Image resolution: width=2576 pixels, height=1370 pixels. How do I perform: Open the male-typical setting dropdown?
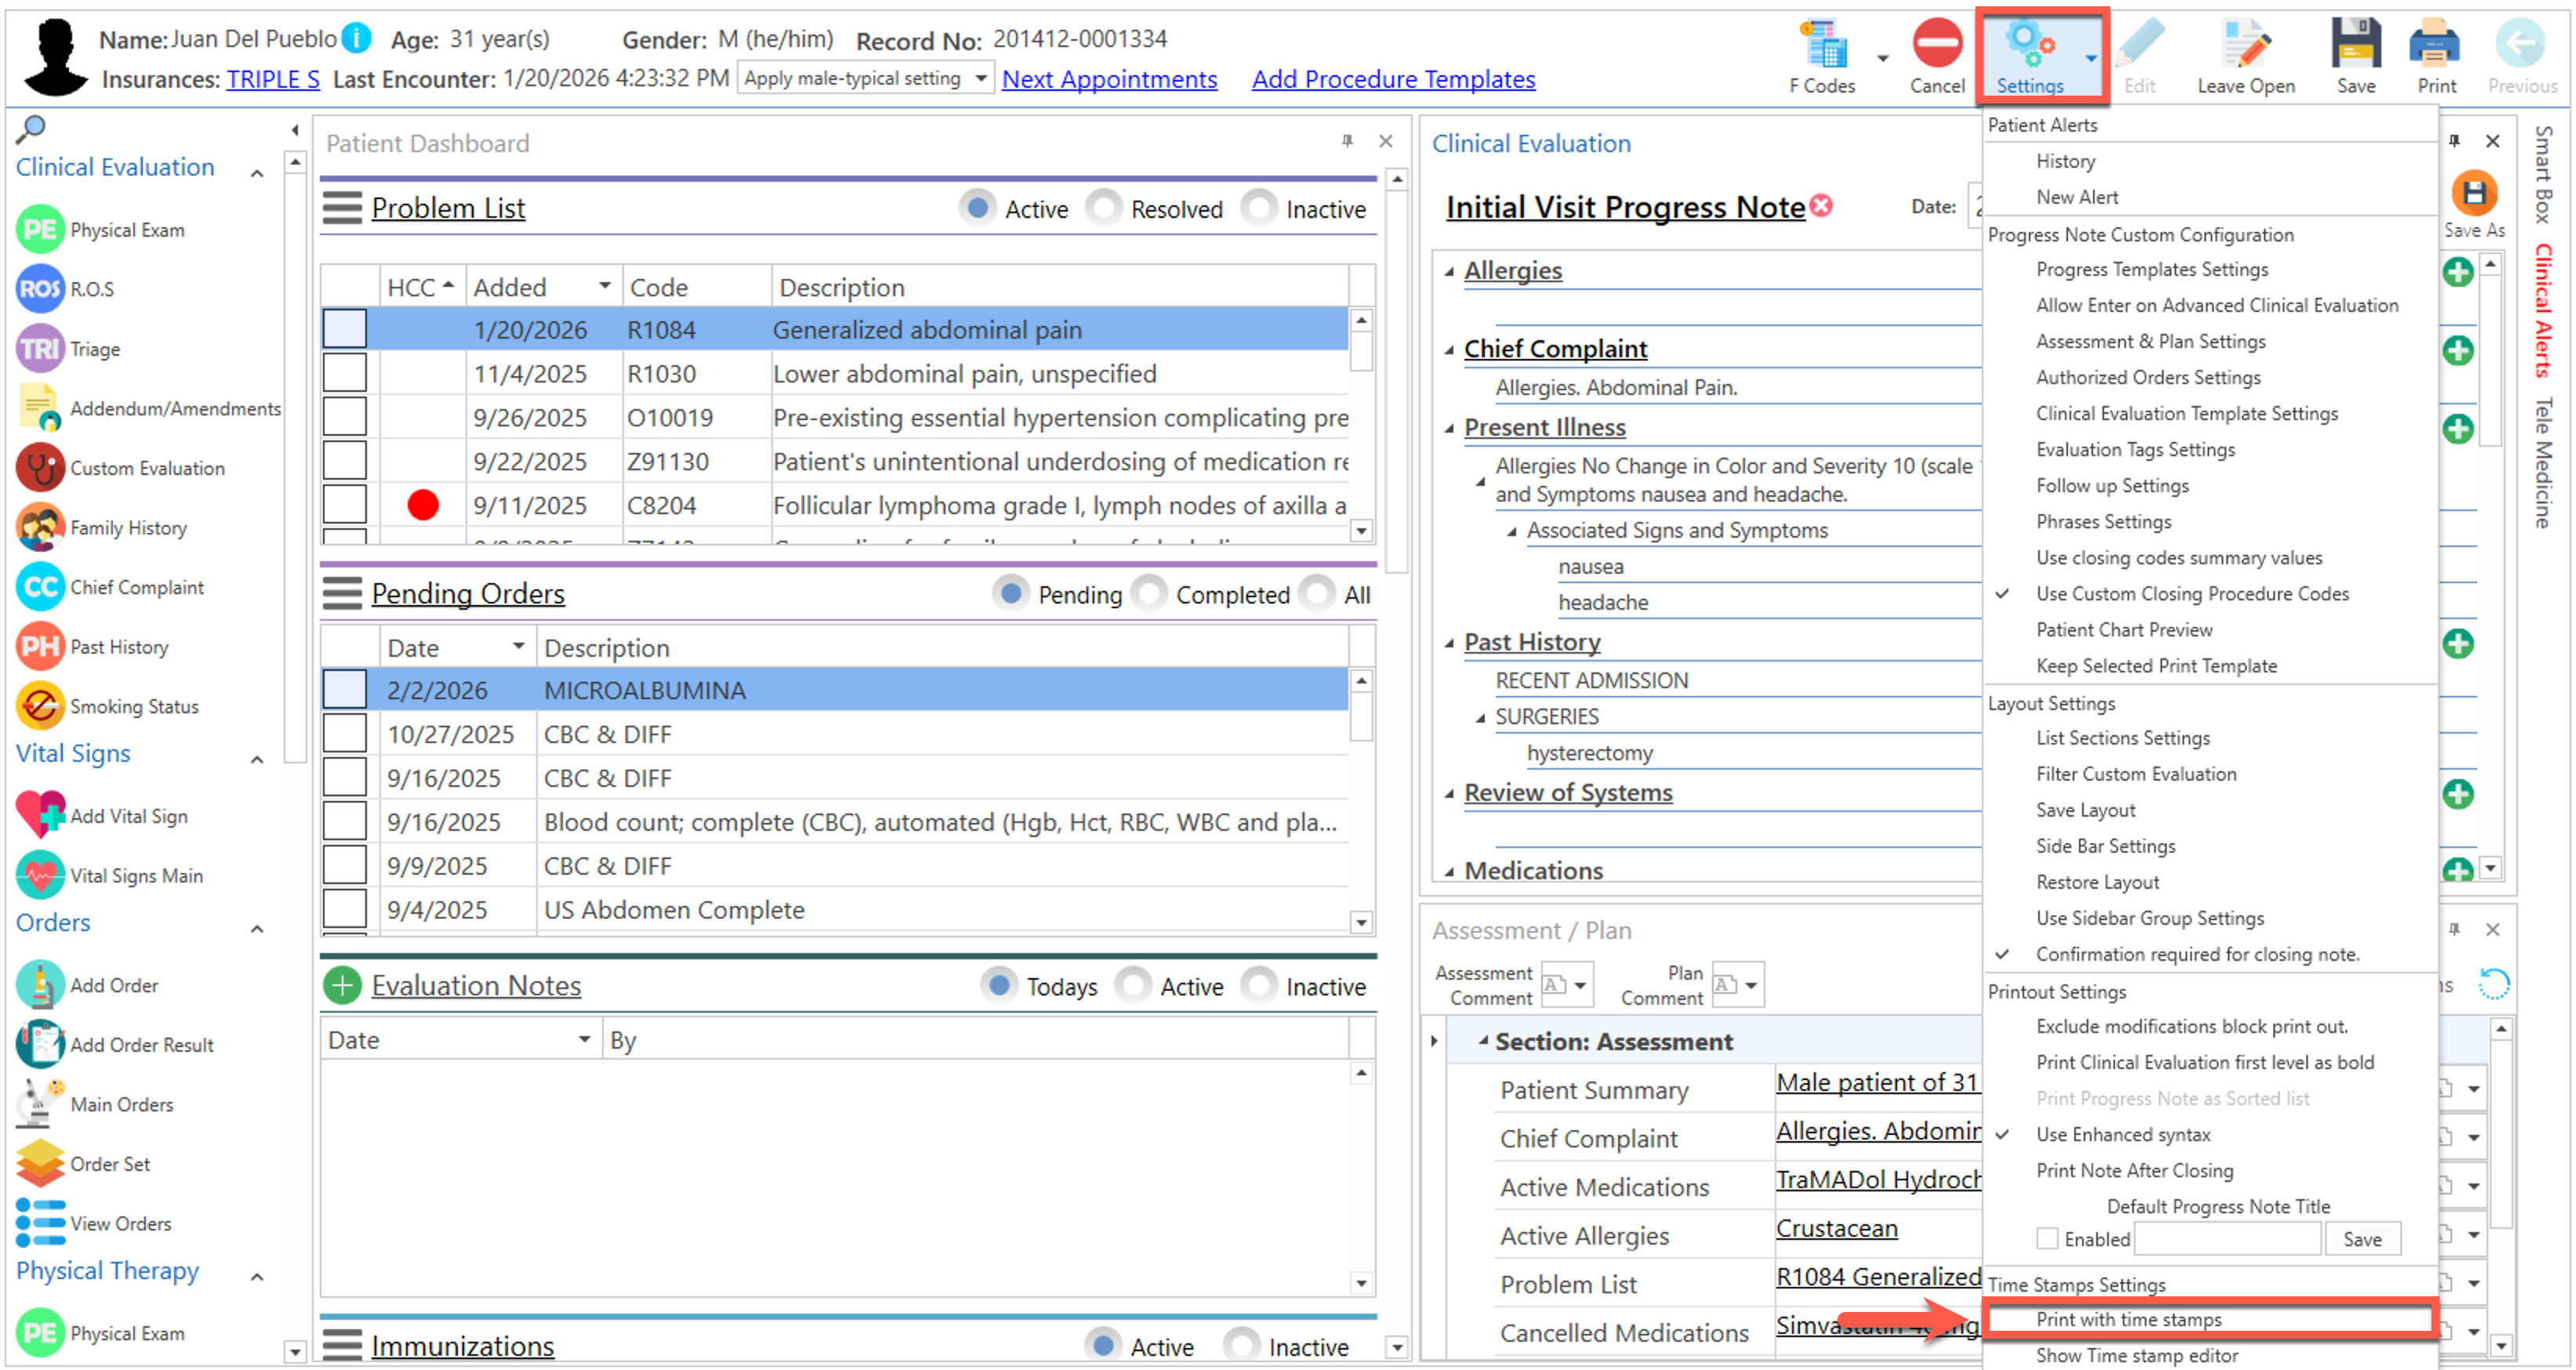tap(980, 78)
